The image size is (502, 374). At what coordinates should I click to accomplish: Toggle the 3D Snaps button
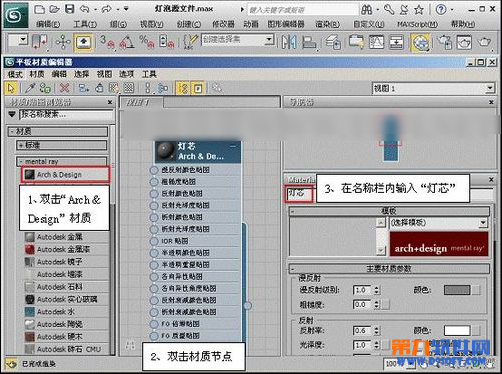(x=107, y=42)
